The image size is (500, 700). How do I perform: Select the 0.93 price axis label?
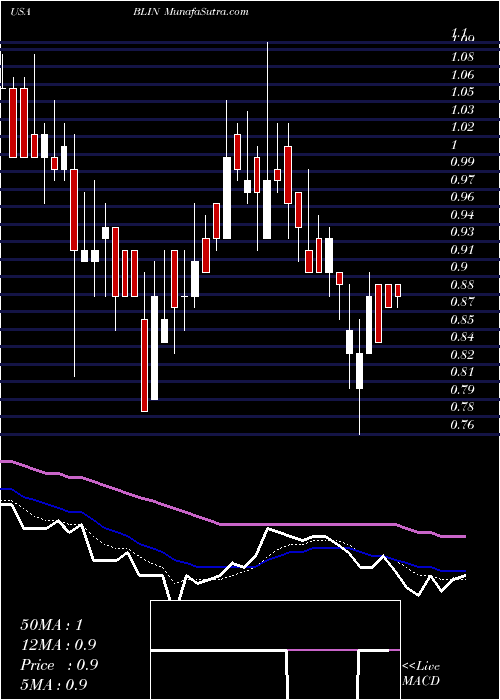(x=462, y=232)
